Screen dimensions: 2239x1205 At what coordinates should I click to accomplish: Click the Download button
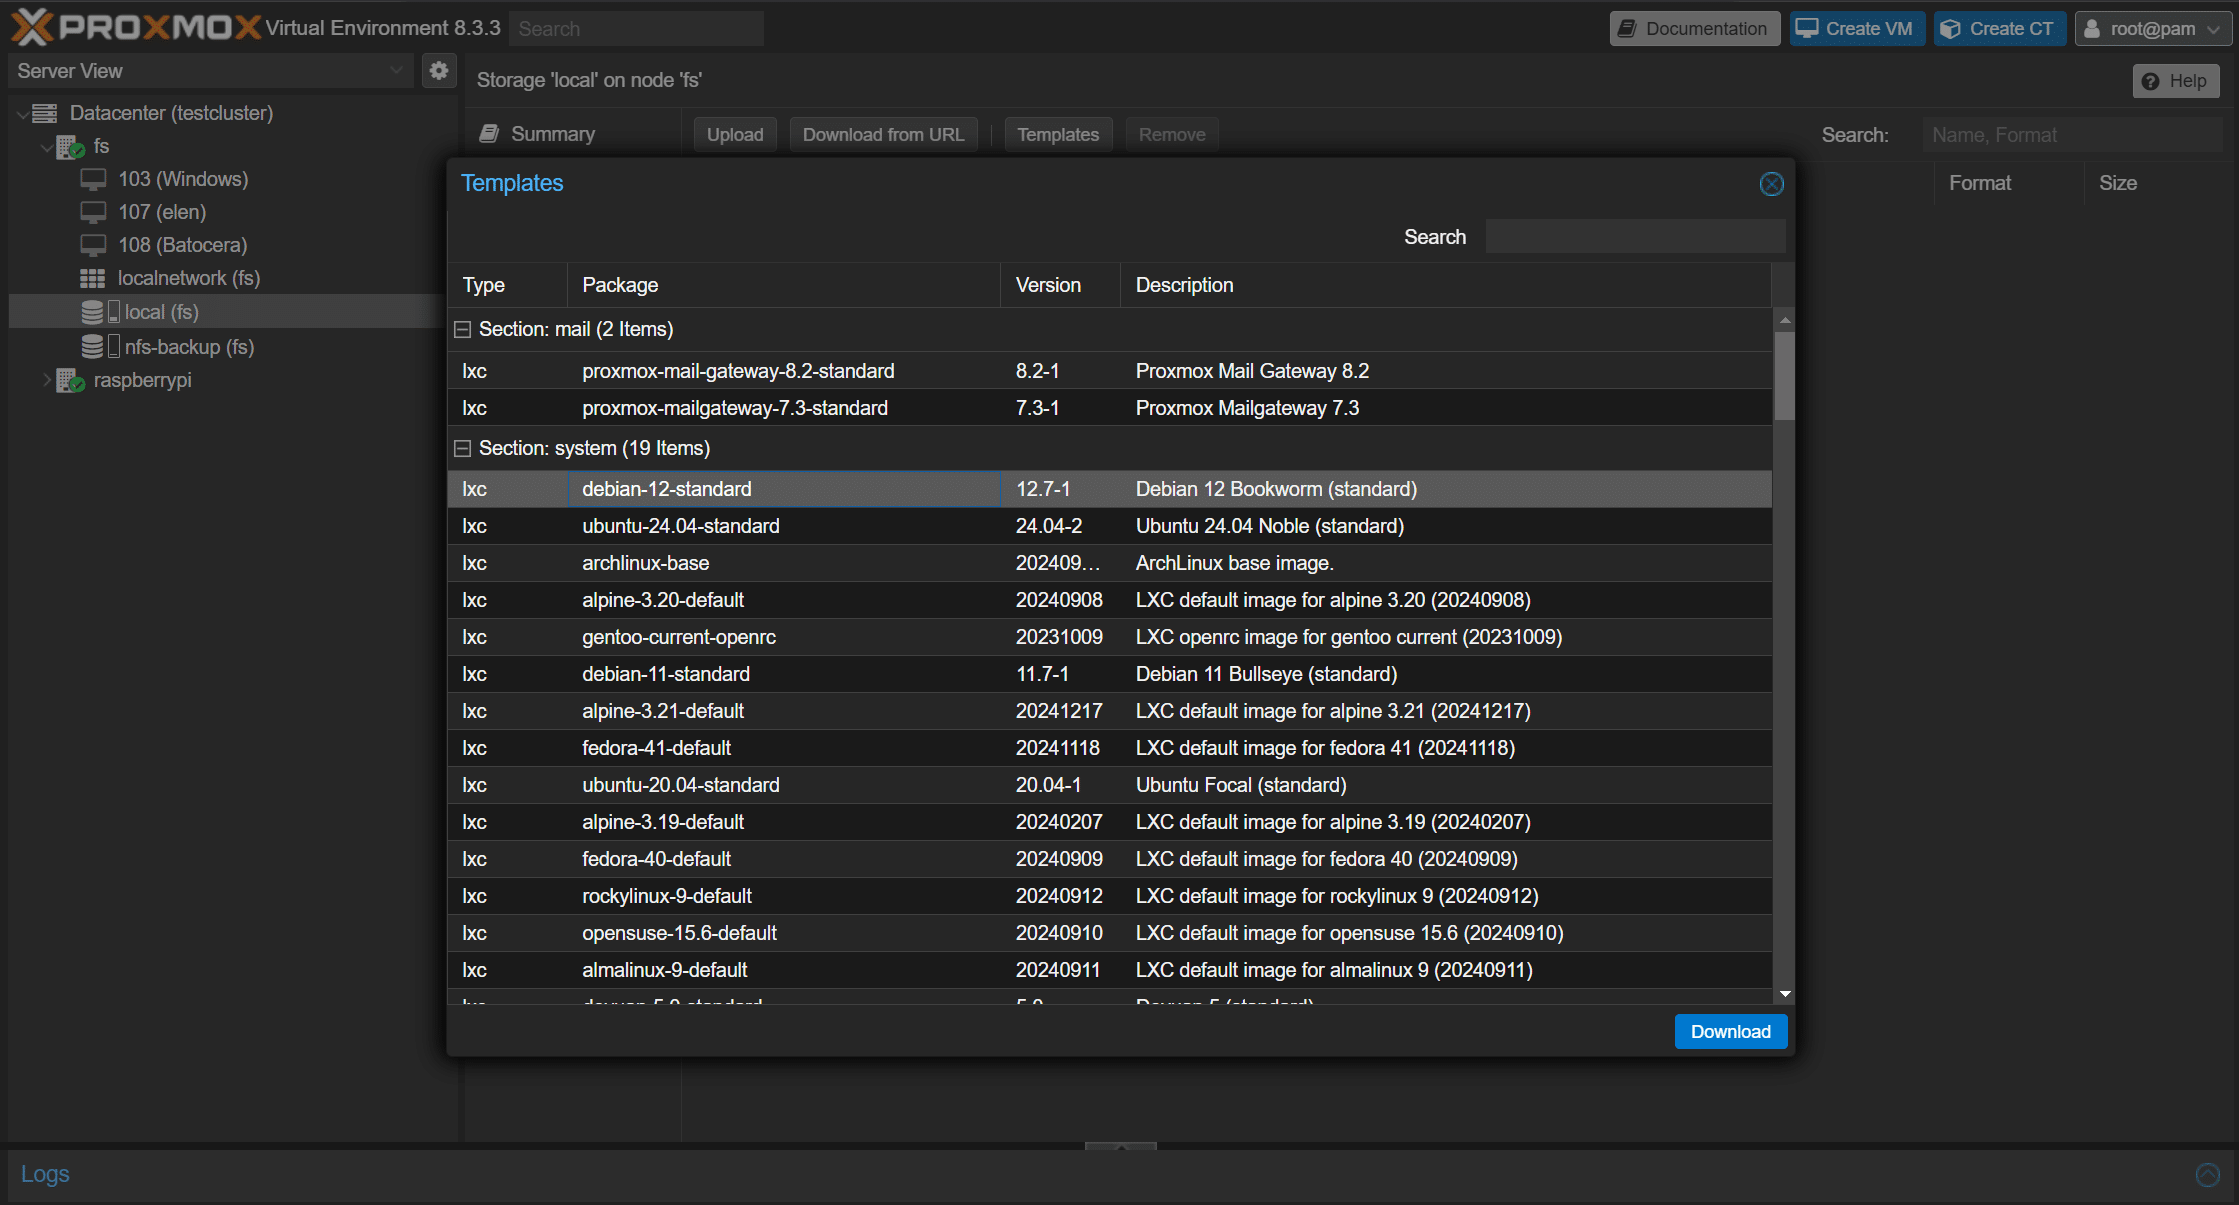click(1730, 1032)
